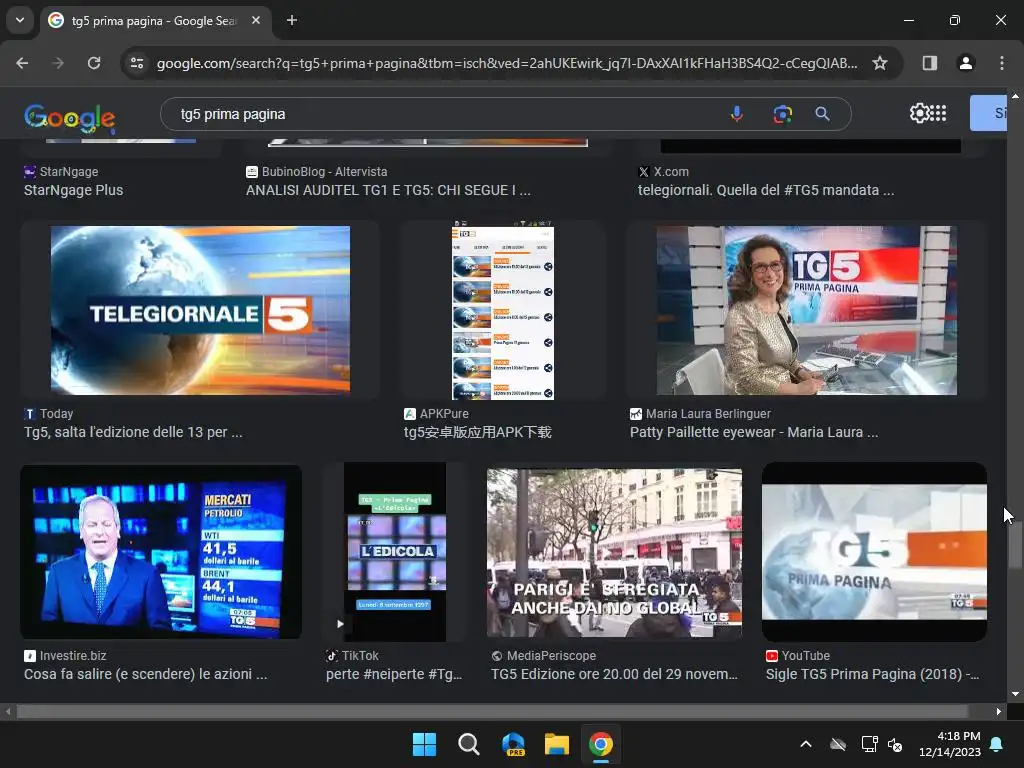Open Chrome from the taskbar
1024x768 pixels.
(601, 744)
